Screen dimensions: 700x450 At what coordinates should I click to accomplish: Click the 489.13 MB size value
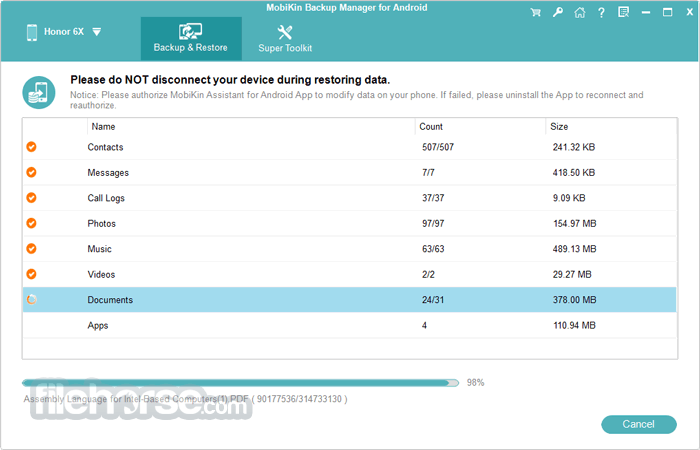[x=575, y=249]
